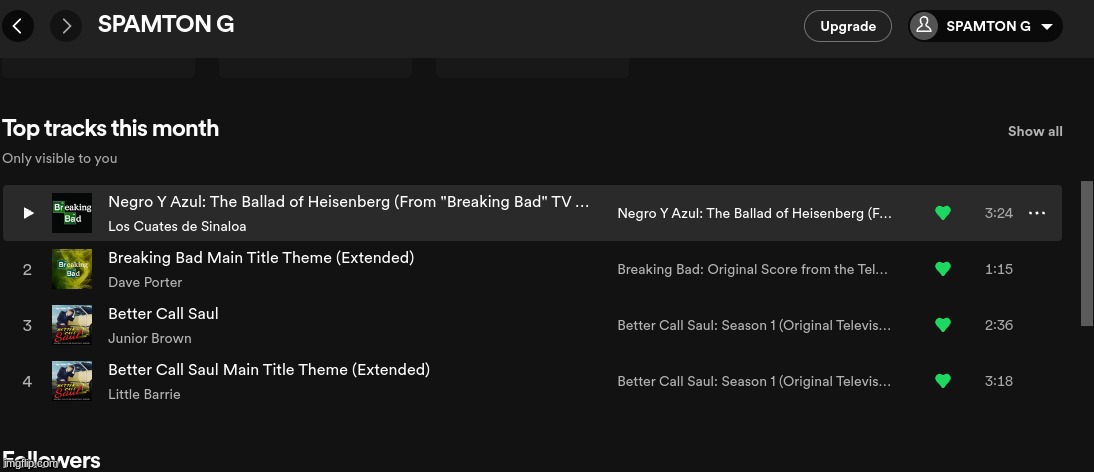Open the Breaking Bad Original Score album link
Screen dimensions: 1094x472
point(752,269)
